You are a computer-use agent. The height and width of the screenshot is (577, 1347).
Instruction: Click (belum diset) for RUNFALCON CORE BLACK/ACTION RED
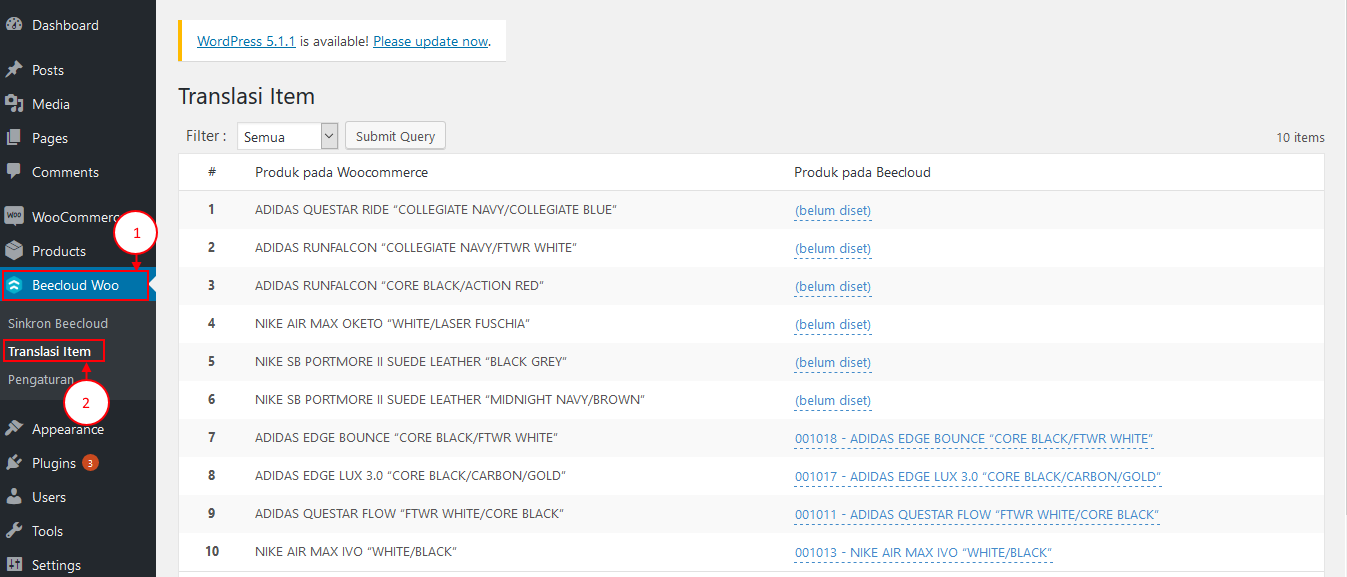click(x=833, y=286)
